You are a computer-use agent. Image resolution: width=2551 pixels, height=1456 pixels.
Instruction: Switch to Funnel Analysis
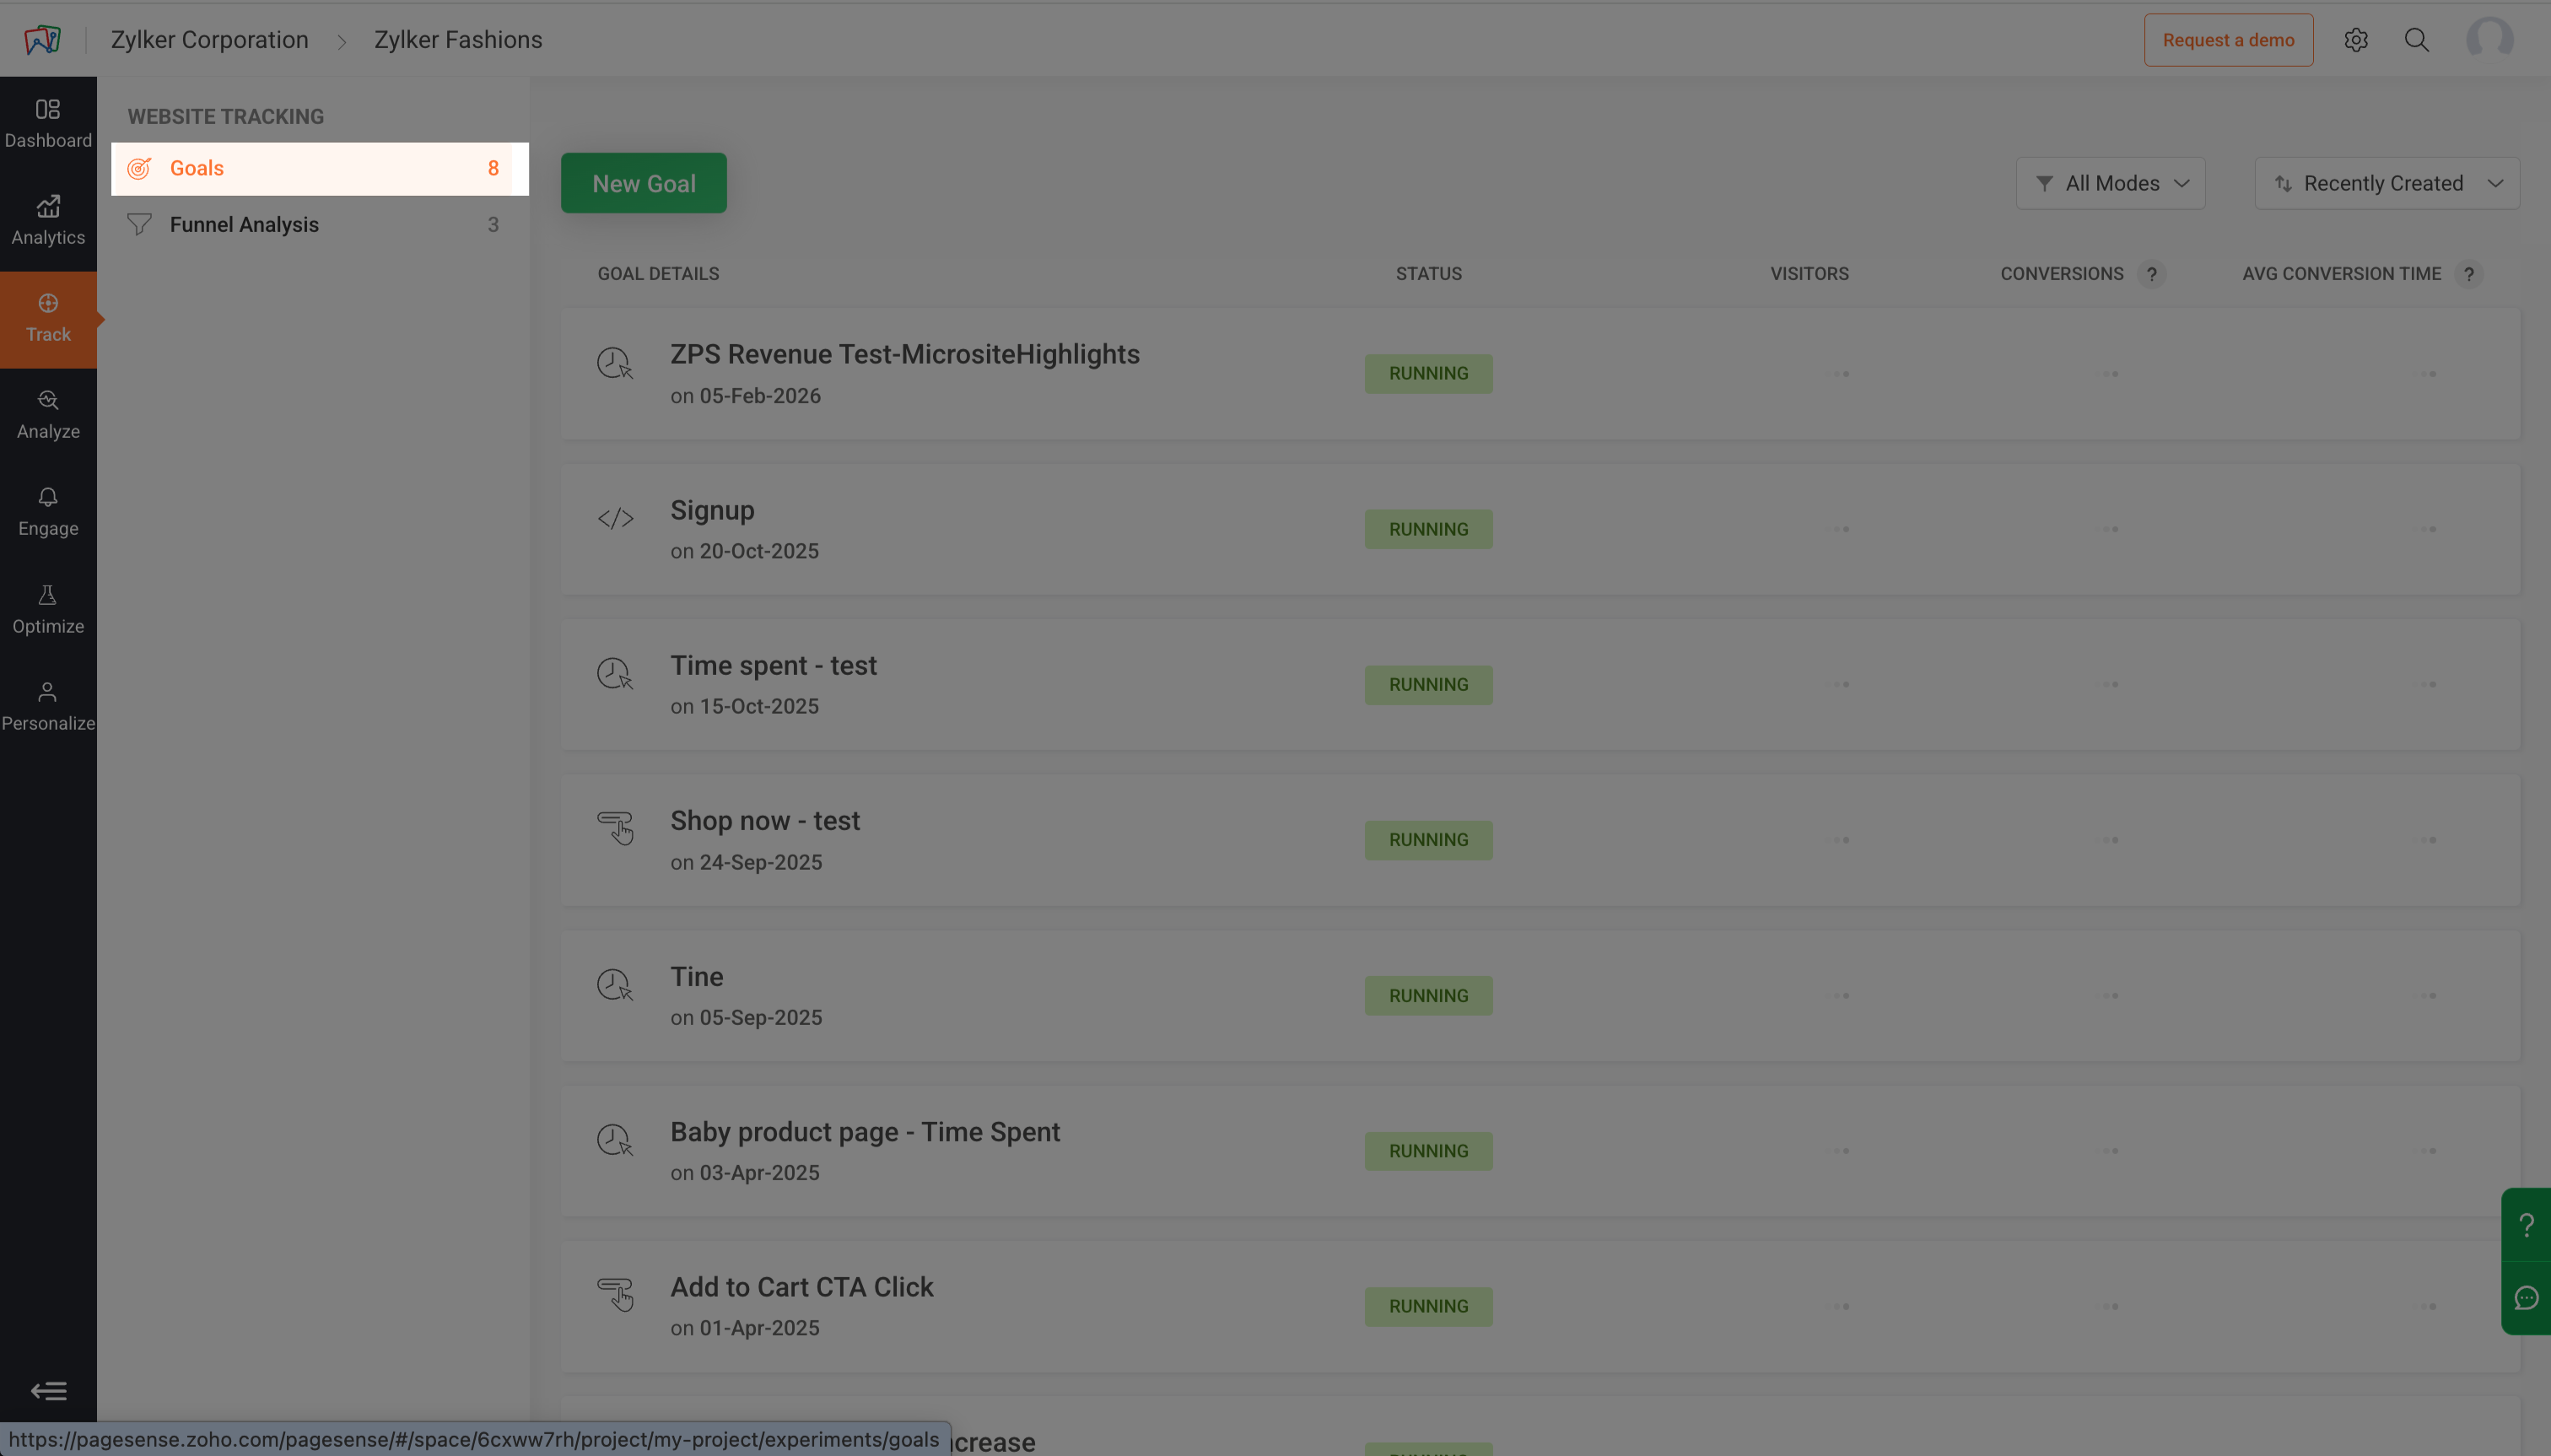point(244,225)
